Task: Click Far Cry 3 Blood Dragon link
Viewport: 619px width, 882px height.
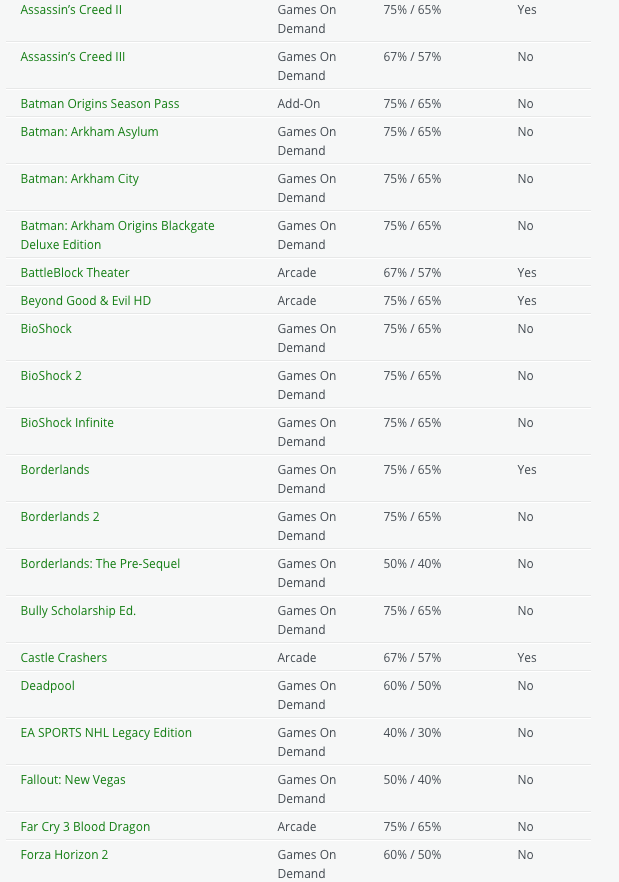Action: coord(85,827)
